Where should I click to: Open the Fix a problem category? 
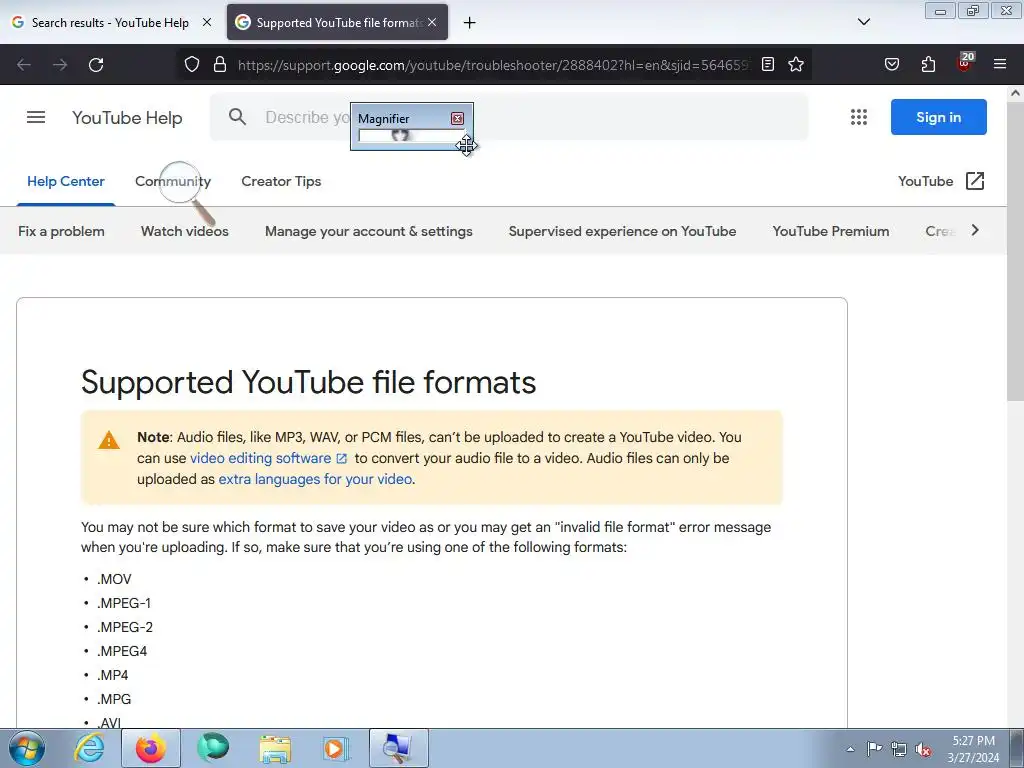point(61,231)
